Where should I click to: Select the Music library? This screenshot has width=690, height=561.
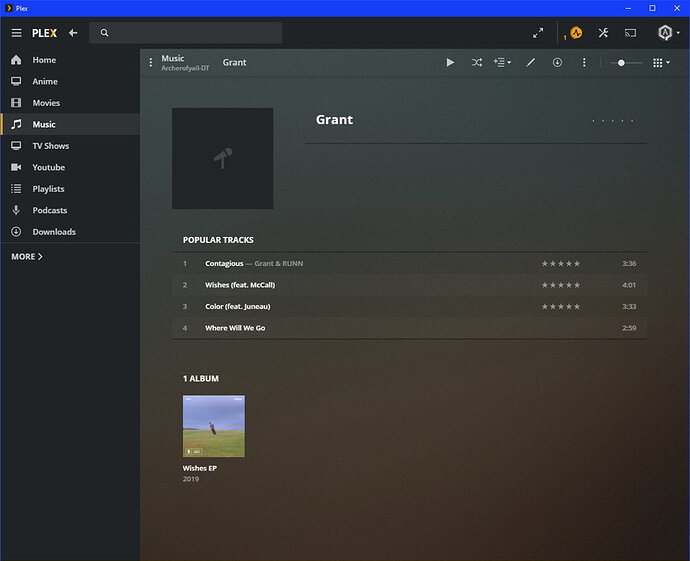pos(70,125)
